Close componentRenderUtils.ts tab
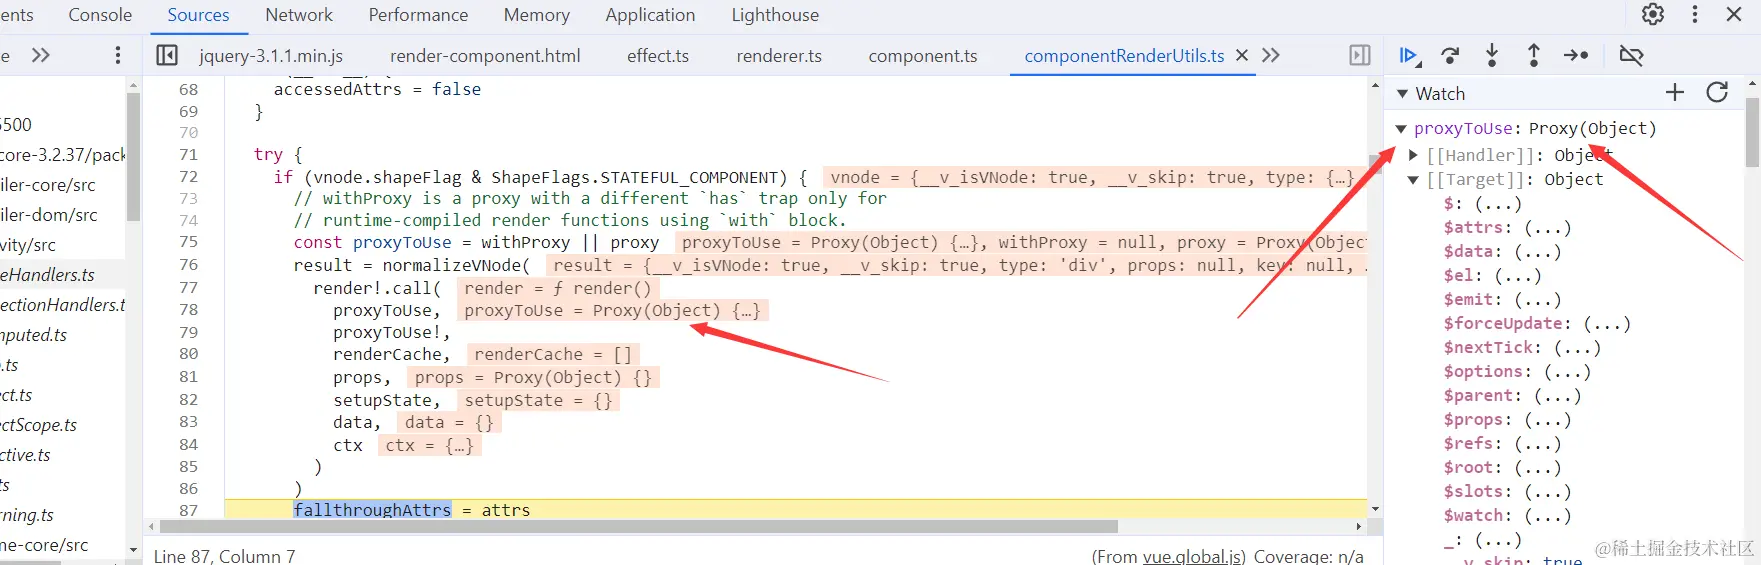Image resolution: width=1761 pixels, height=565 pixels. 1242,56
